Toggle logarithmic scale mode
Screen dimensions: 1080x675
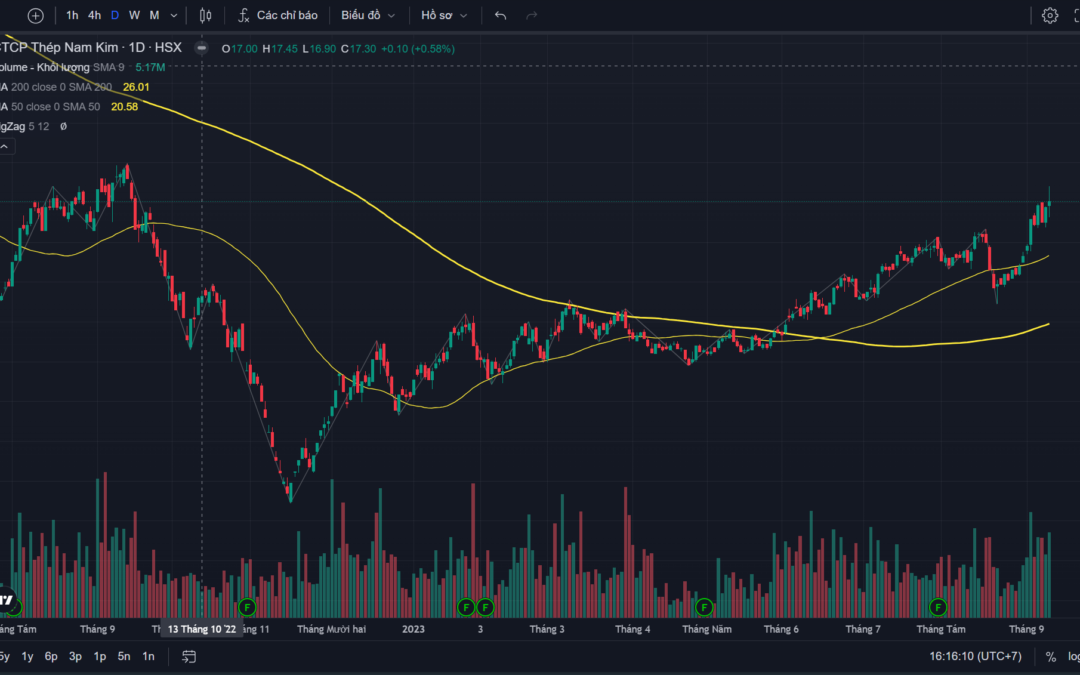click(1074, 657)
